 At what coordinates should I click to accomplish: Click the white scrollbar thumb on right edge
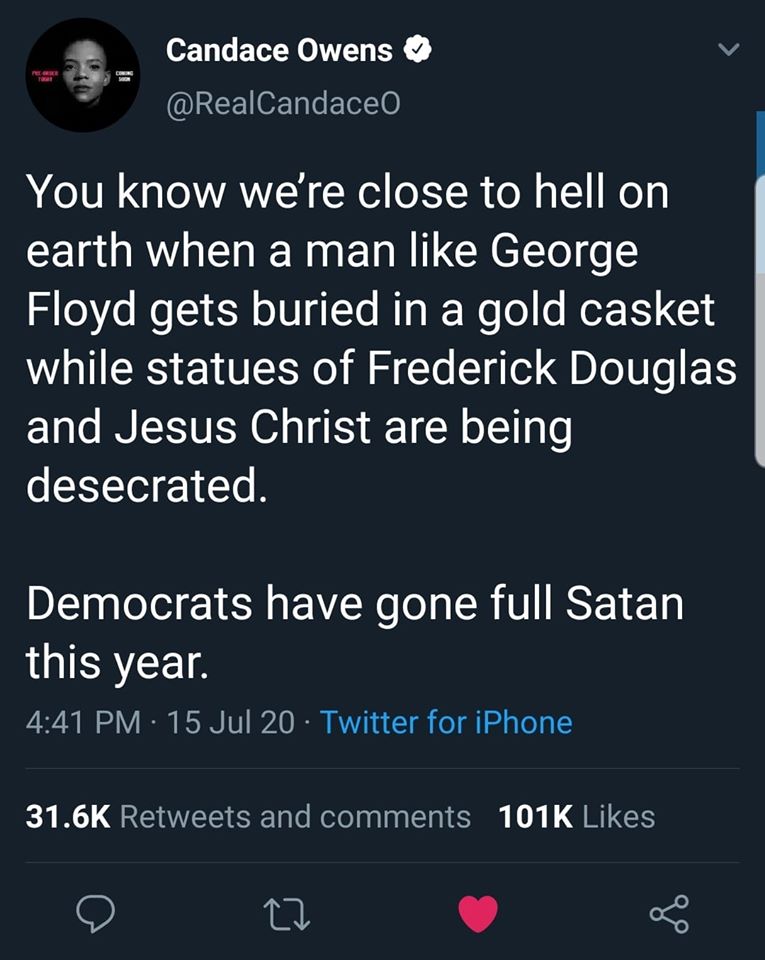tap(759, 320)
